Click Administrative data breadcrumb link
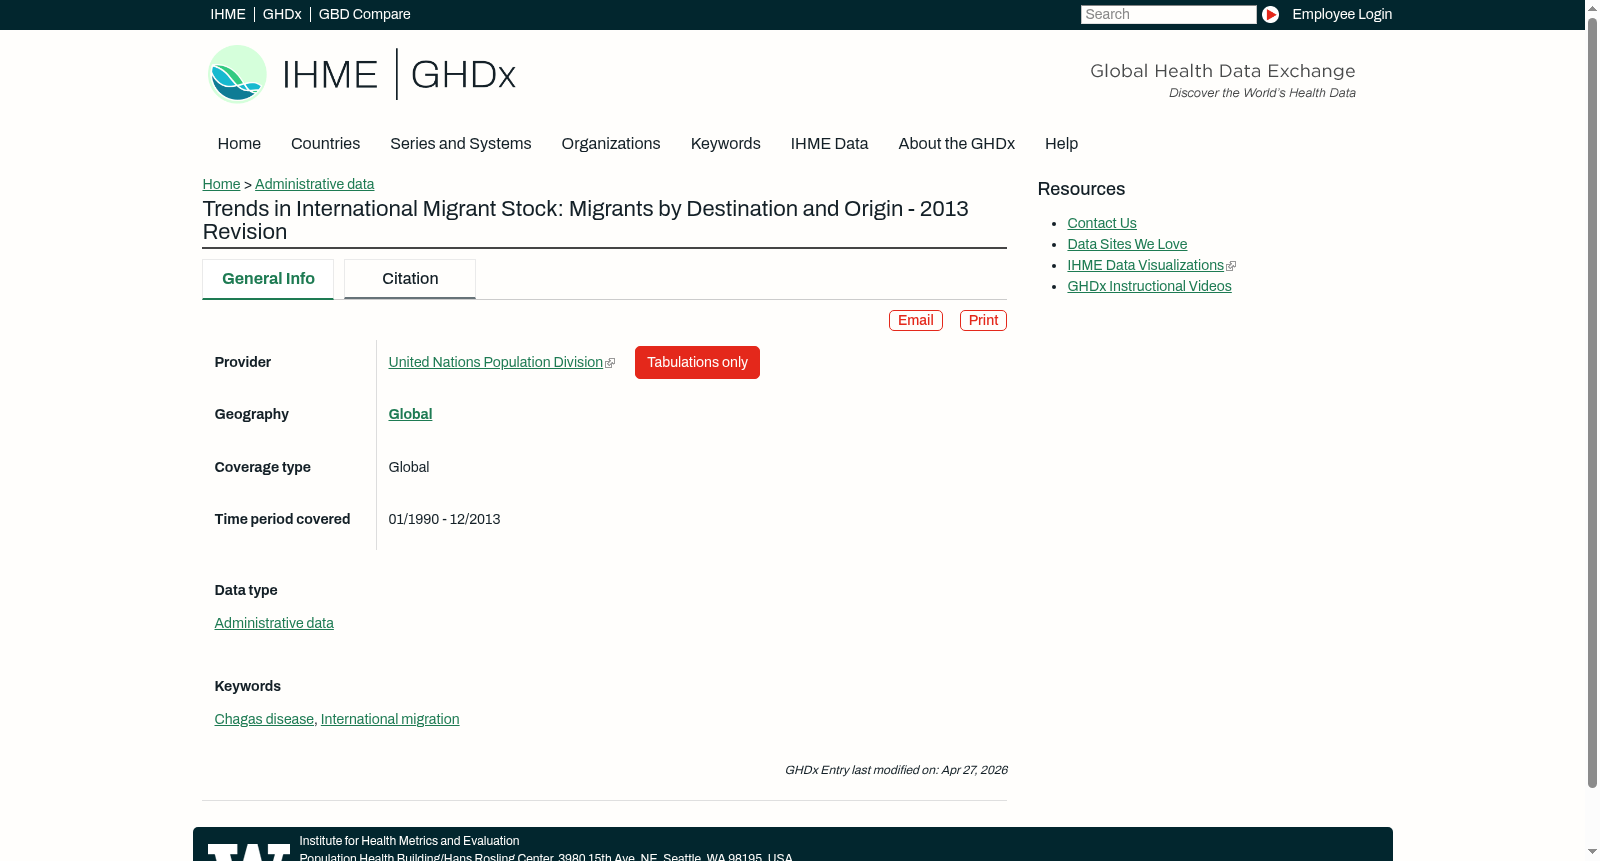This screenshot has width=1600, height=861. pyautogui.click(x=314, y=184)
